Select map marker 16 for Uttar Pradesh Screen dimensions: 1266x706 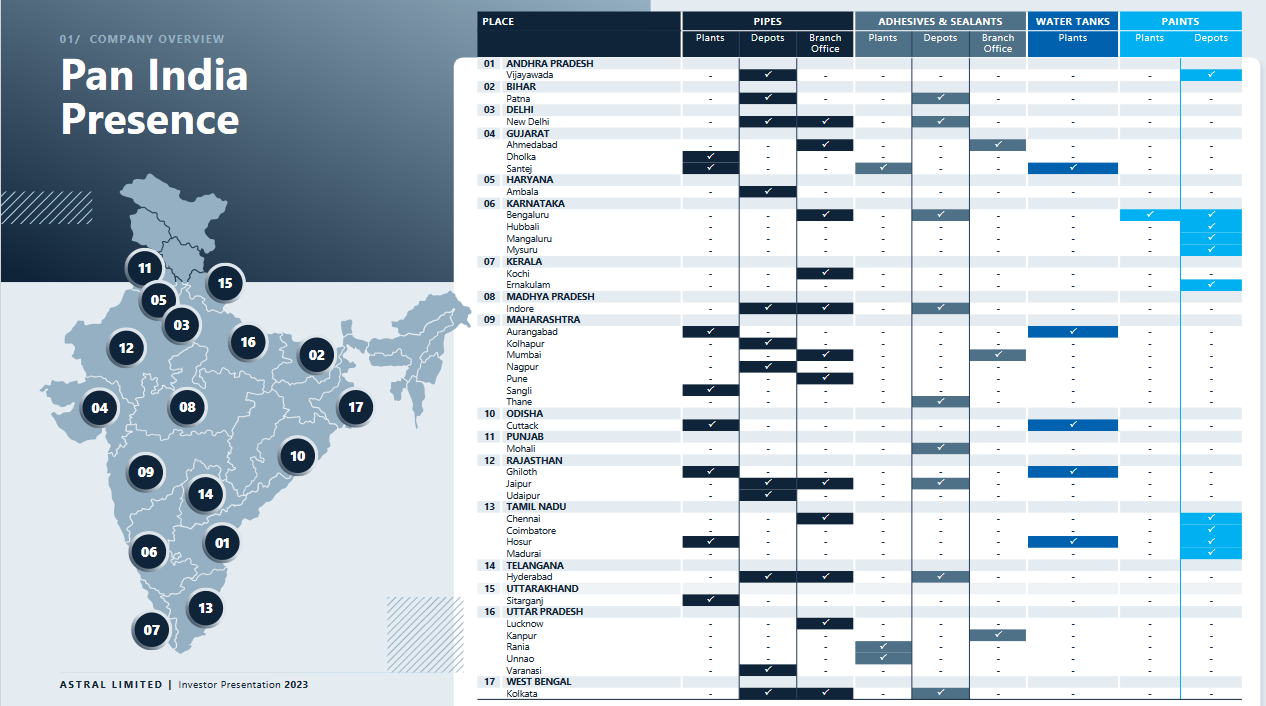[248, 342]
